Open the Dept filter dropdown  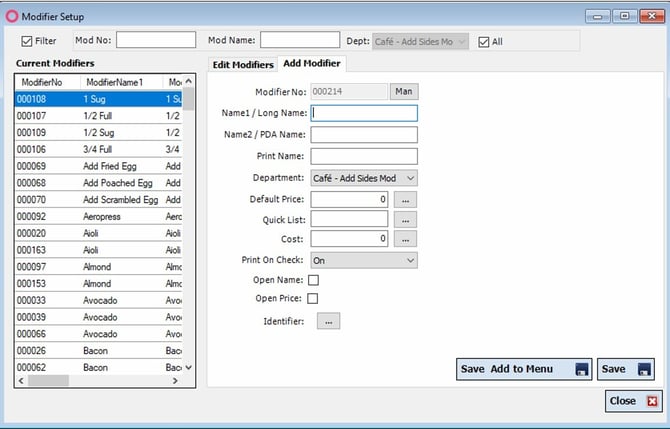coord(420,41)
